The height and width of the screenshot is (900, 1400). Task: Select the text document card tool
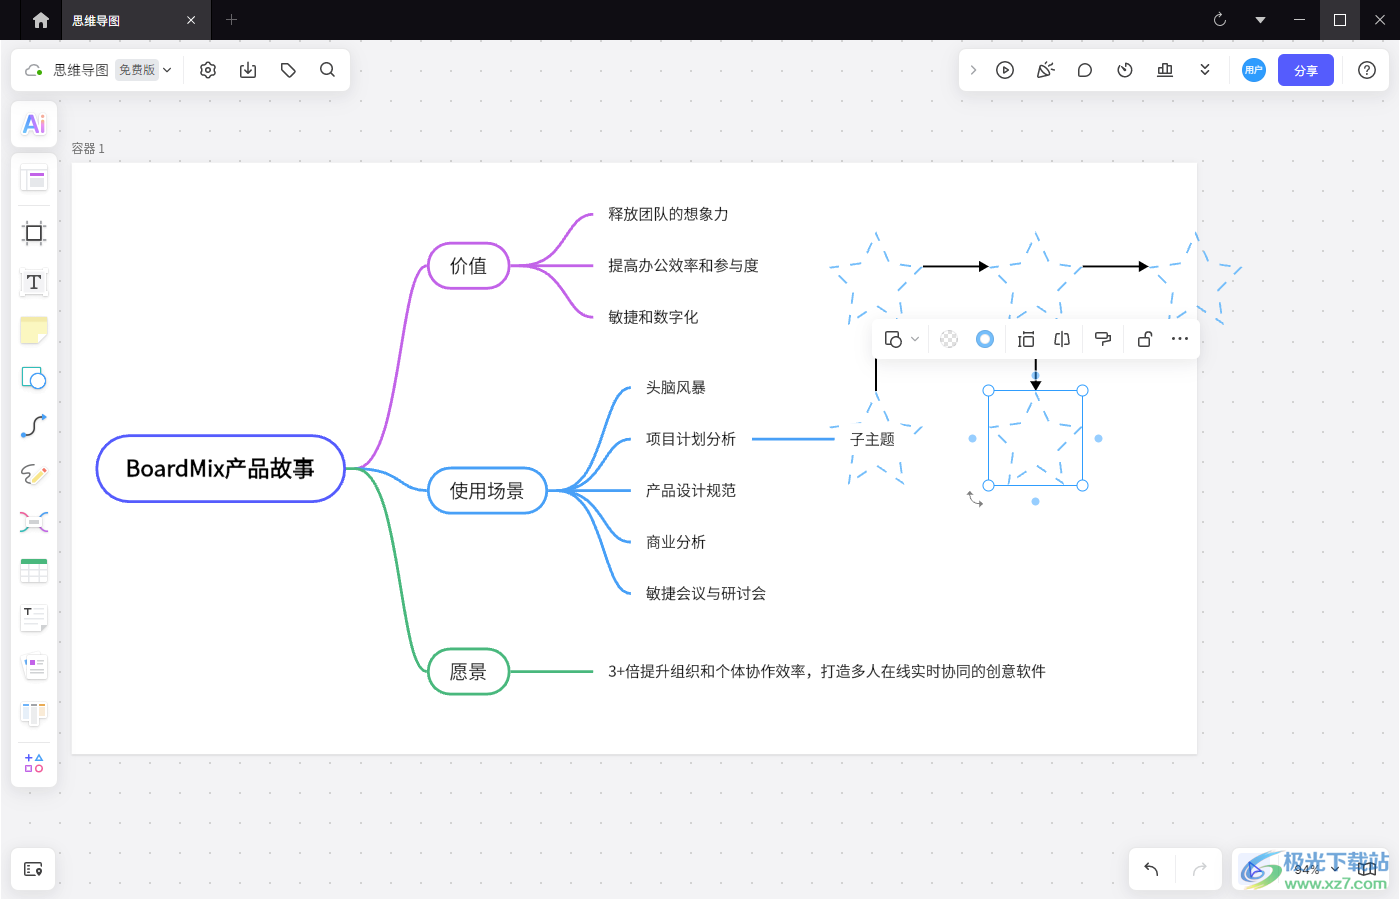[34, 618]
